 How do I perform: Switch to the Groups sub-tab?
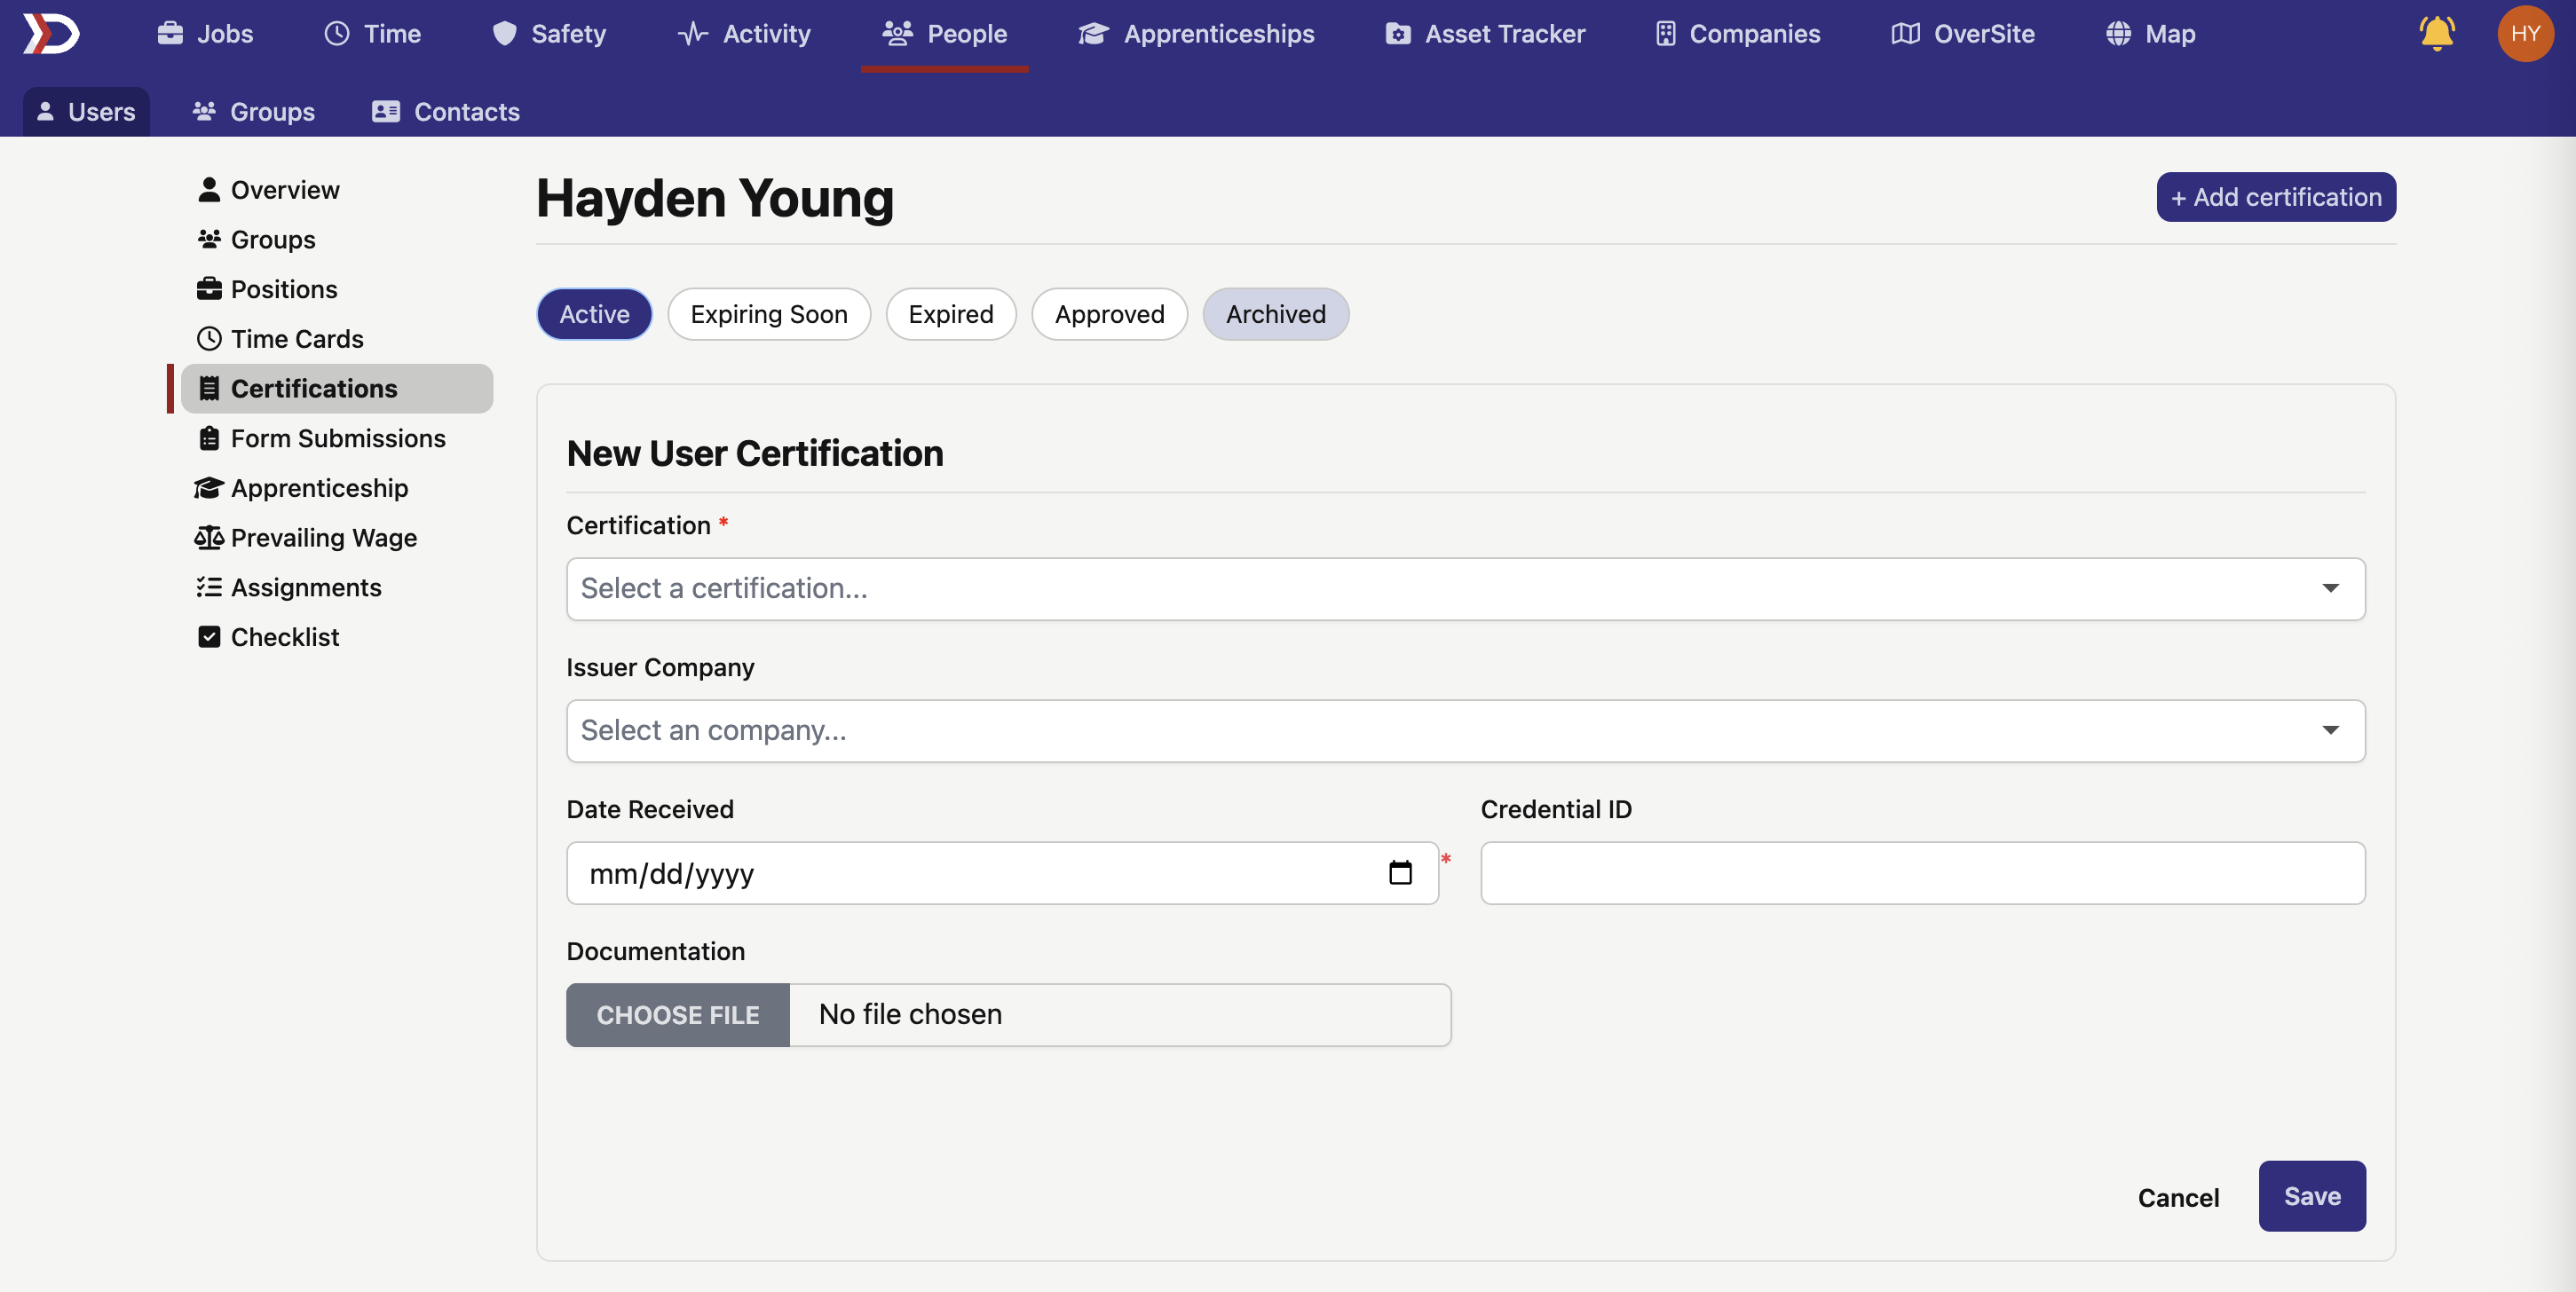pyautogui.click(x=254, y=112)
